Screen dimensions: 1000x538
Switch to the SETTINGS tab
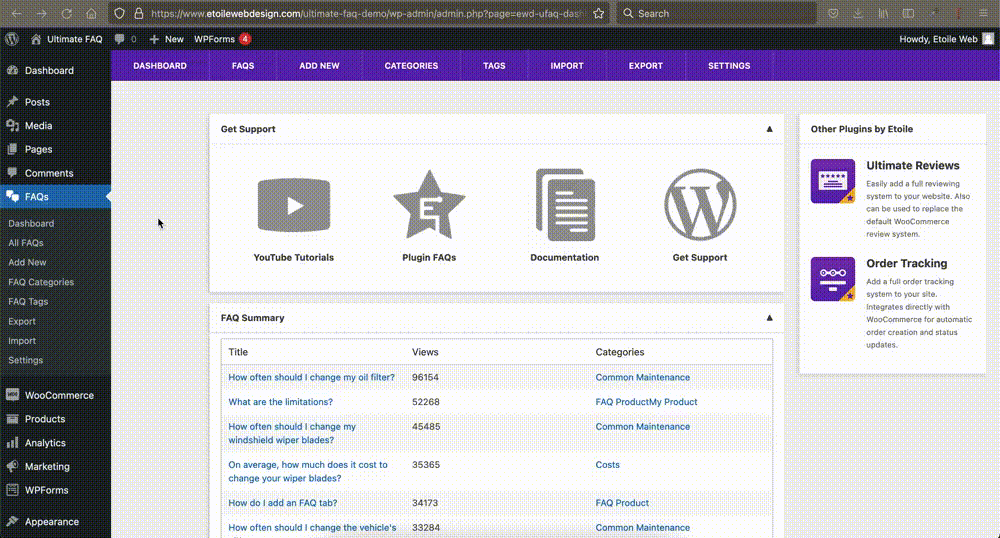729,66
